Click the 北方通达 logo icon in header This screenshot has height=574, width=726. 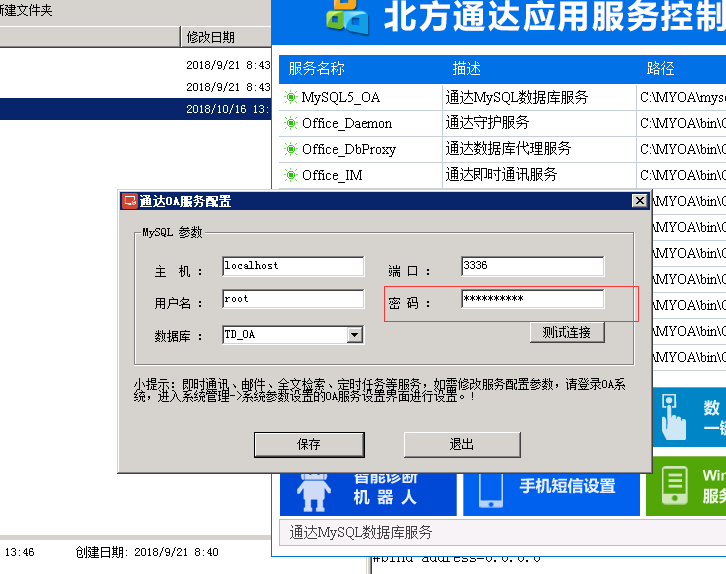(347, 17)
